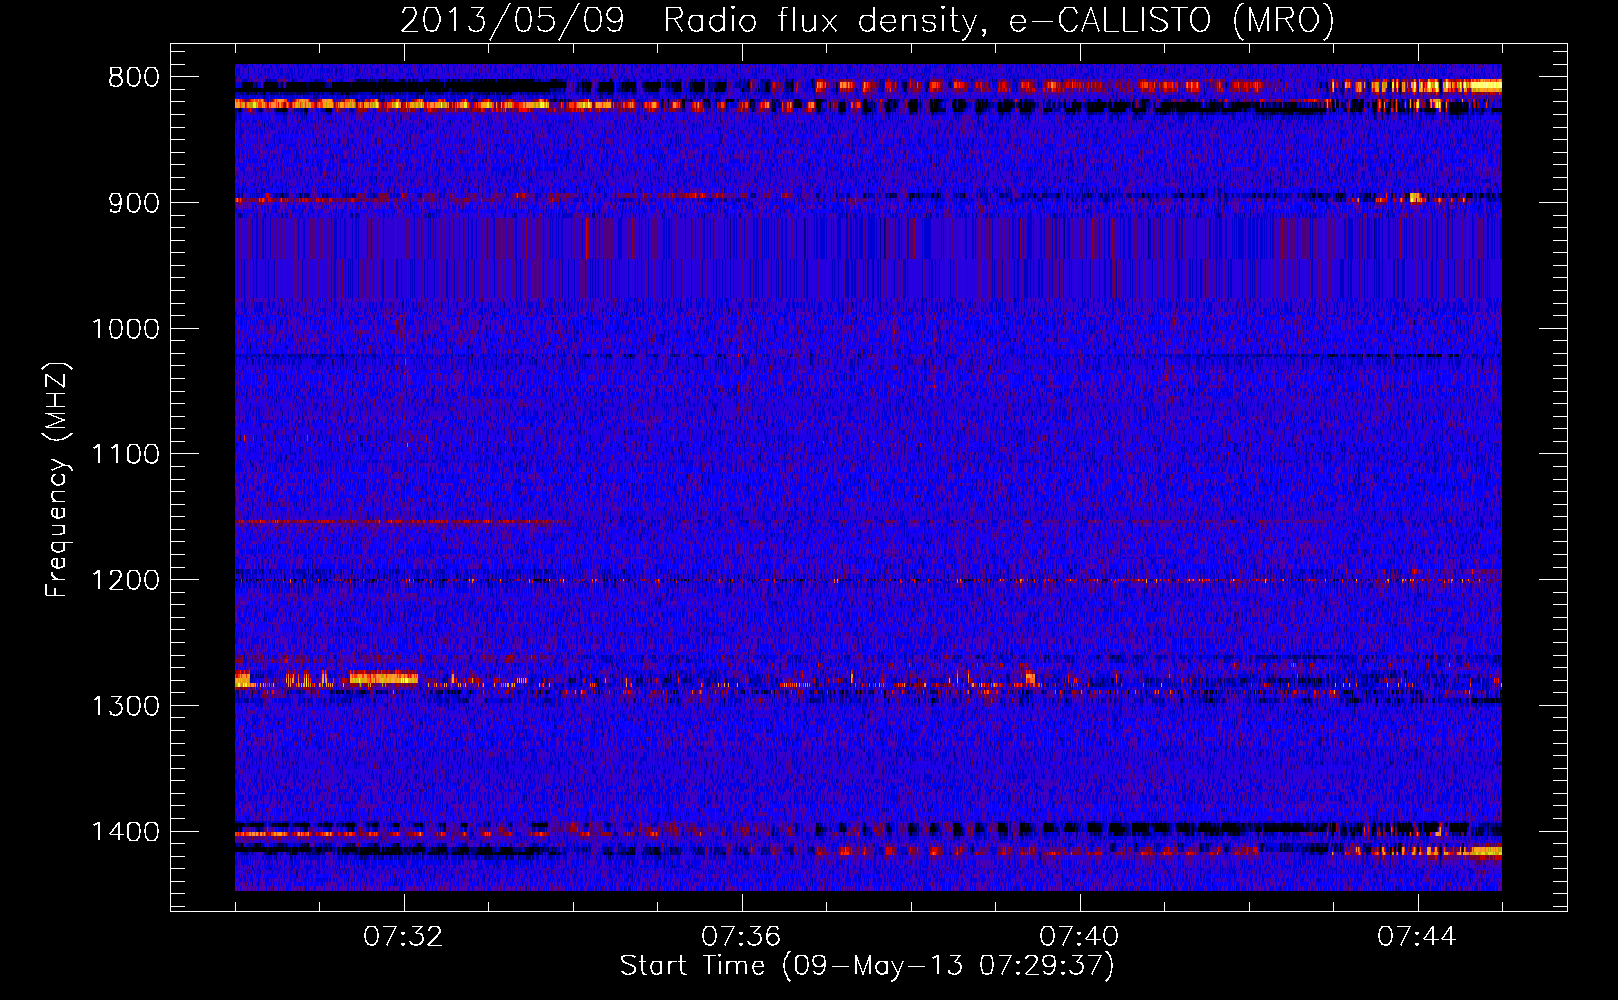Click the 07:40 time tick label
The height and width of the screenshot is (1000, 1618).
(x=1079, y=937)
